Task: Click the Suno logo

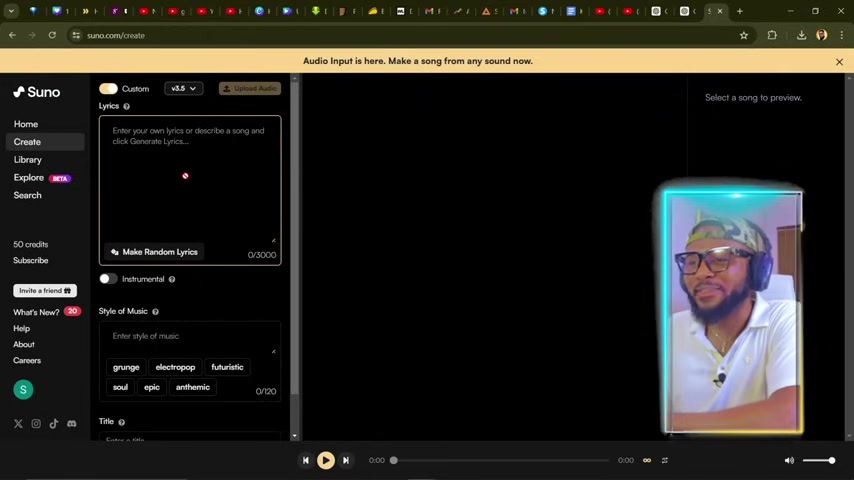Action: click(36, 92)
